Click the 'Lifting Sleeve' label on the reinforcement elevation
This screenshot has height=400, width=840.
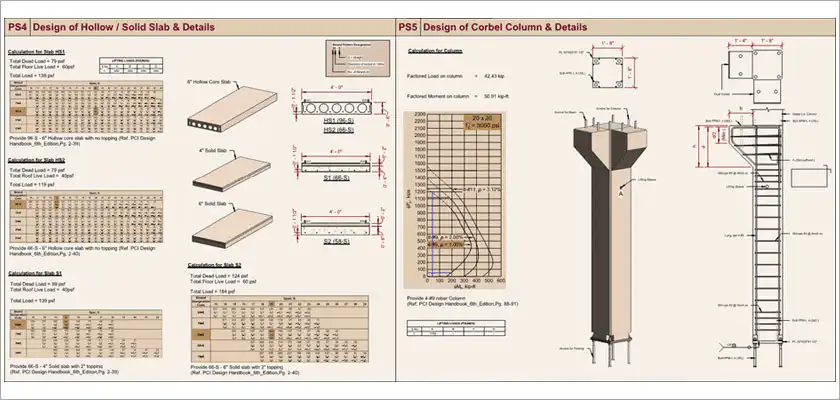pos(733,187)
